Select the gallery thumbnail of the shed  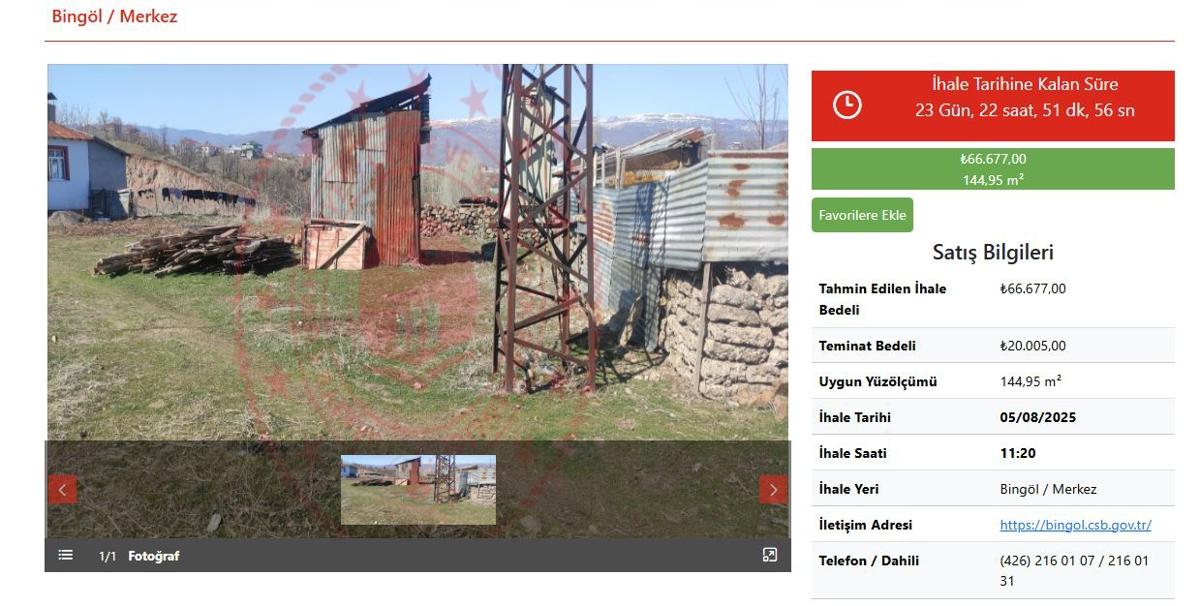pos(418,490)
